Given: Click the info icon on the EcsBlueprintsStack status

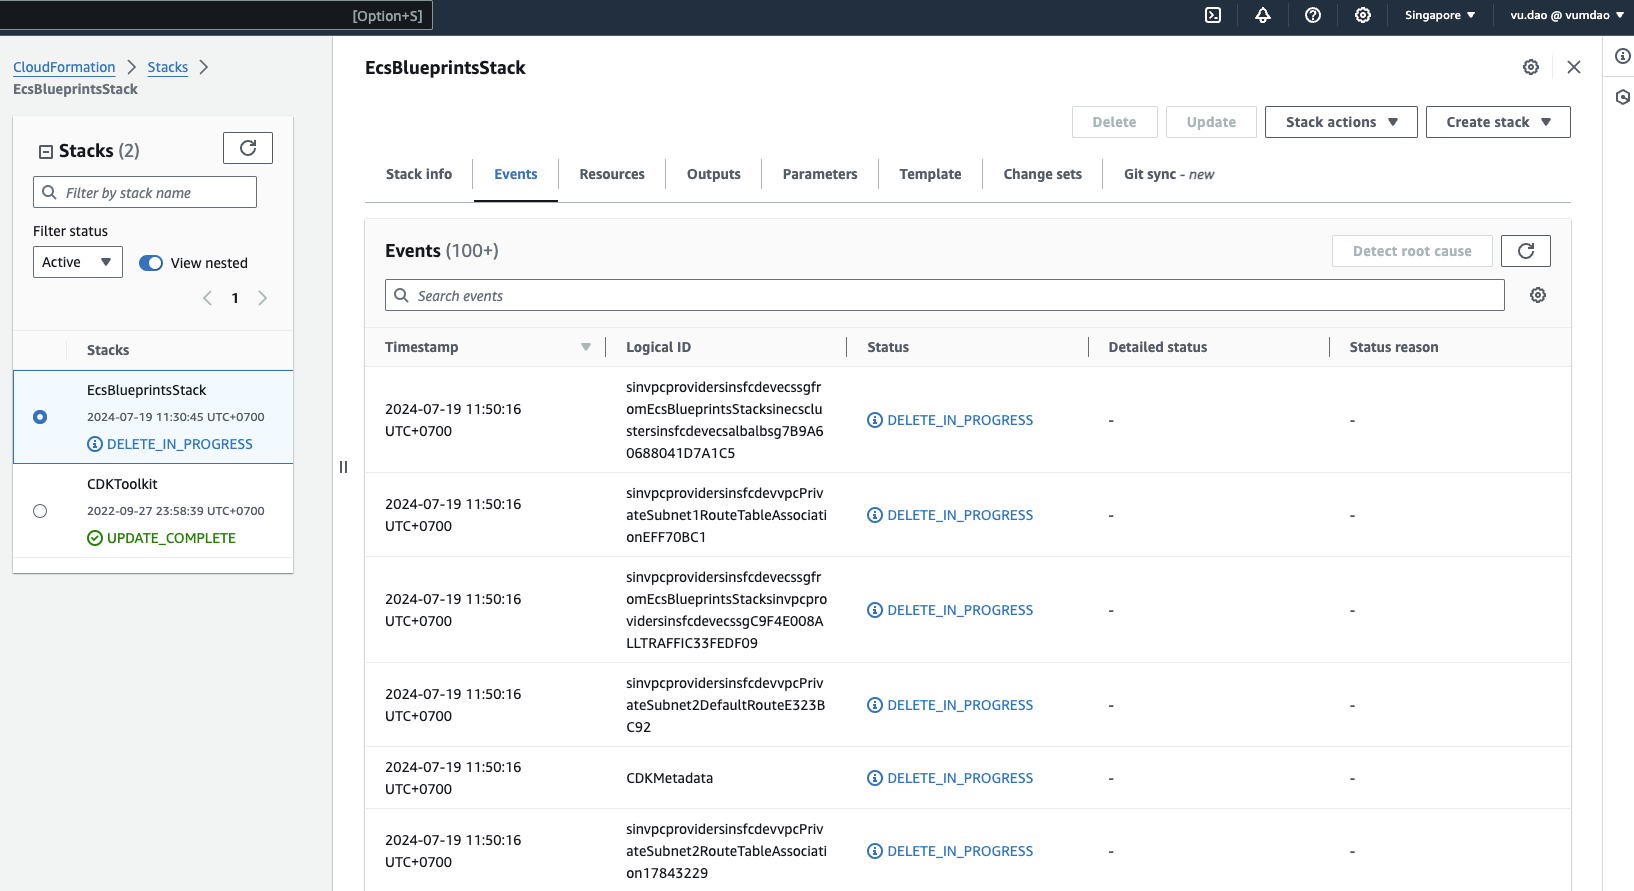Looking at the screenshot, I should coord(95,444).
